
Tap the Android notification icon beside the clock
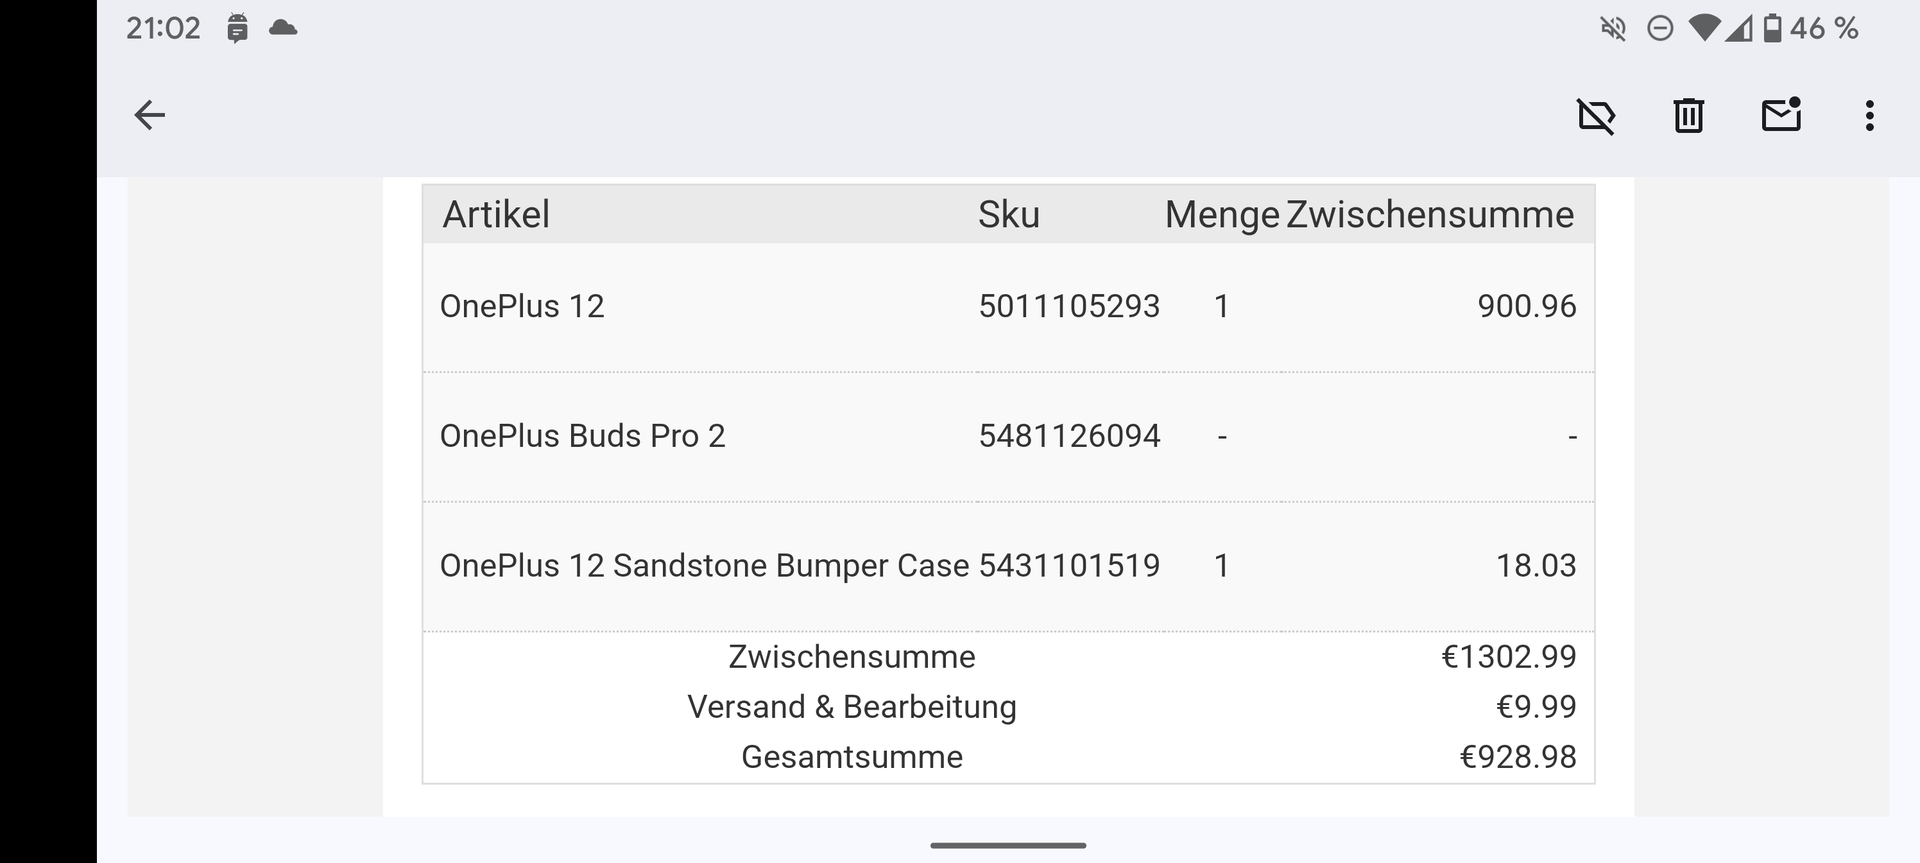[x=237, y=28]
